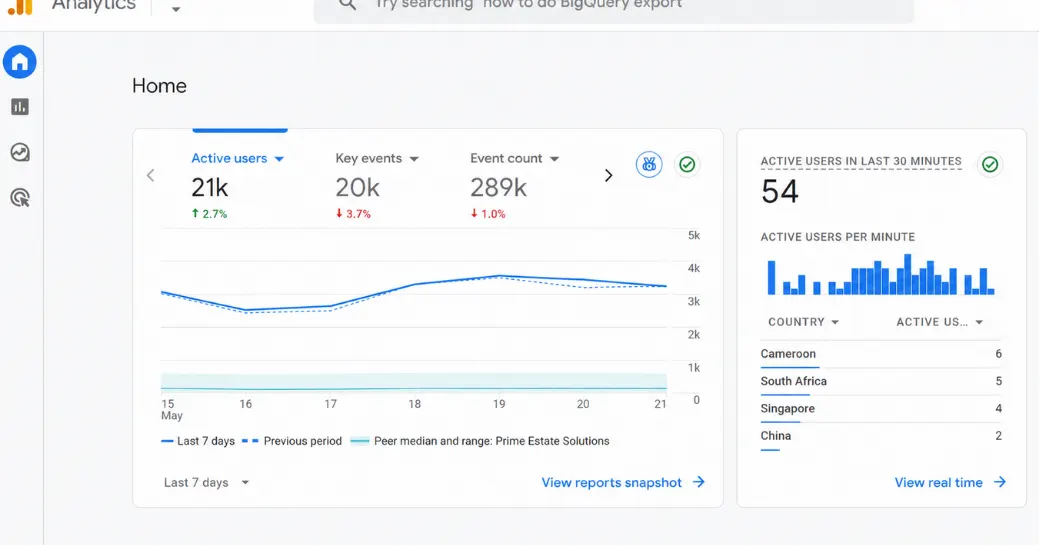Open the Reports bar-chart icon

[x=20, y=107]
